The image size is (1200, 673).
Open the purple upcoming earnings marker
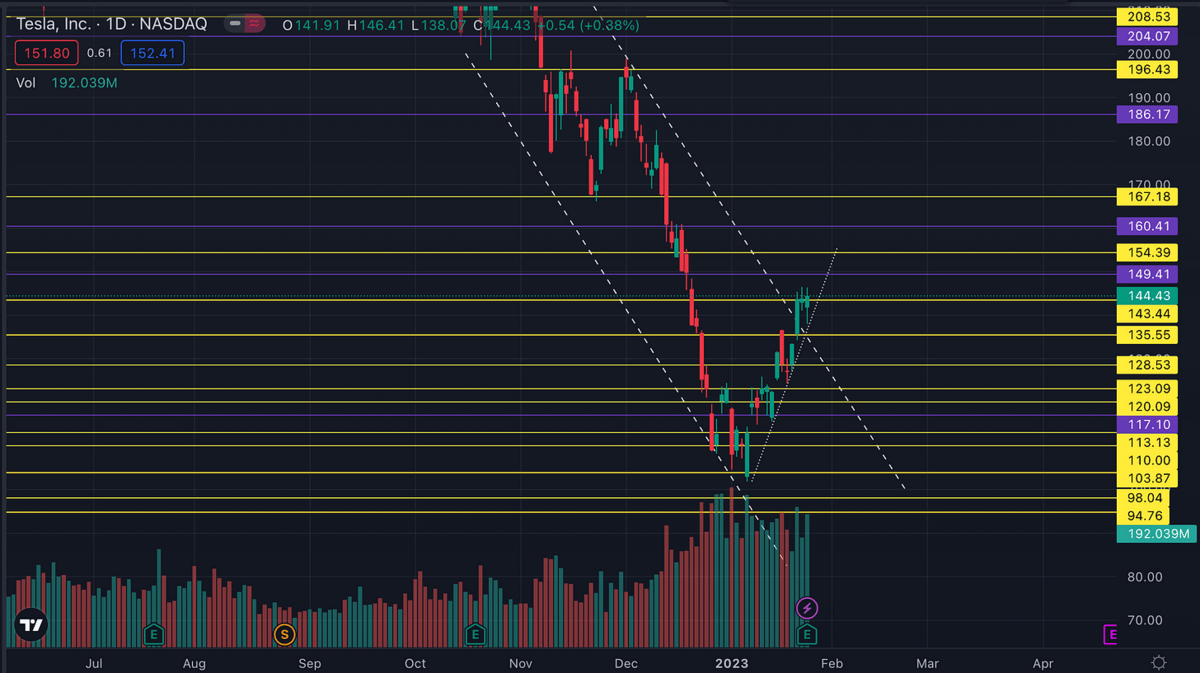tap(1110, 634)
